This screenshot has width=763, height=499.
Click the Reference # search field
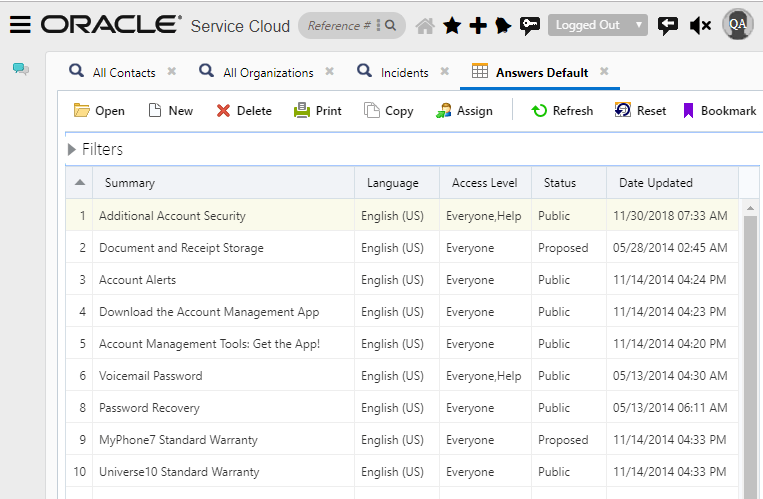tap(339, 25)
